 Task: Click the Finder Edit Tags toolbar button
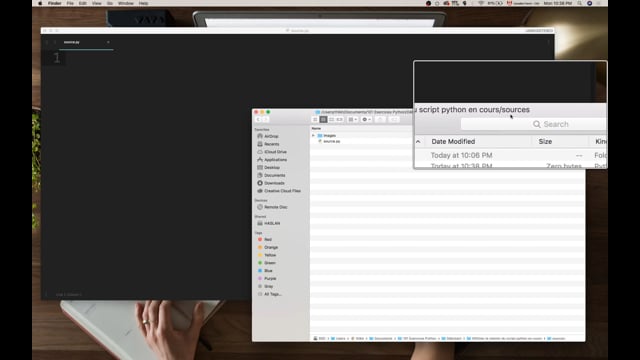point(394,119)
